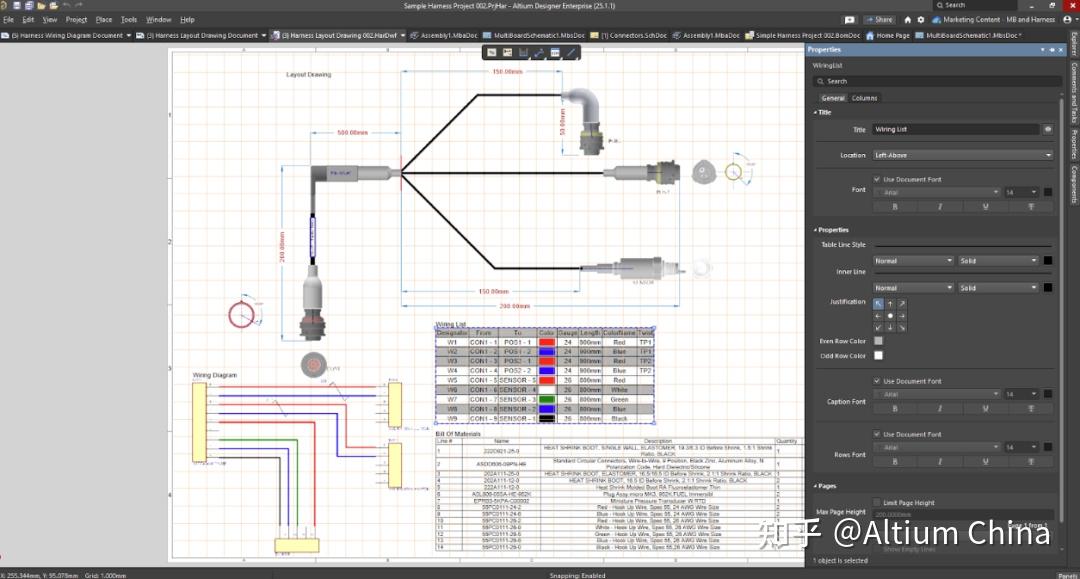
Task: Click the first icon in the floating toolbar
Action: tap(492, 52)
